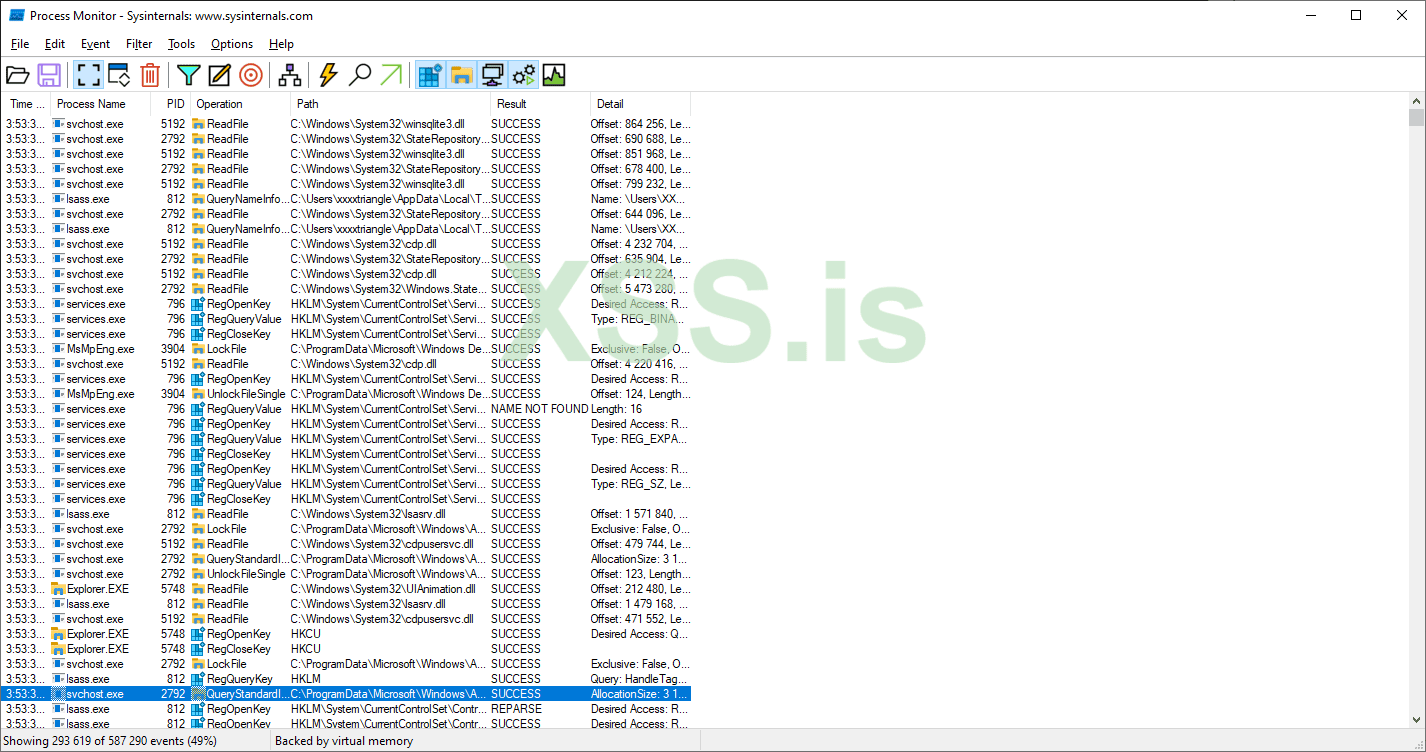This screenshot has height=752, width=1426.
Task: Toggle Show Profiling Events filter
Action: pyautogui.click(x=554, y=75)
